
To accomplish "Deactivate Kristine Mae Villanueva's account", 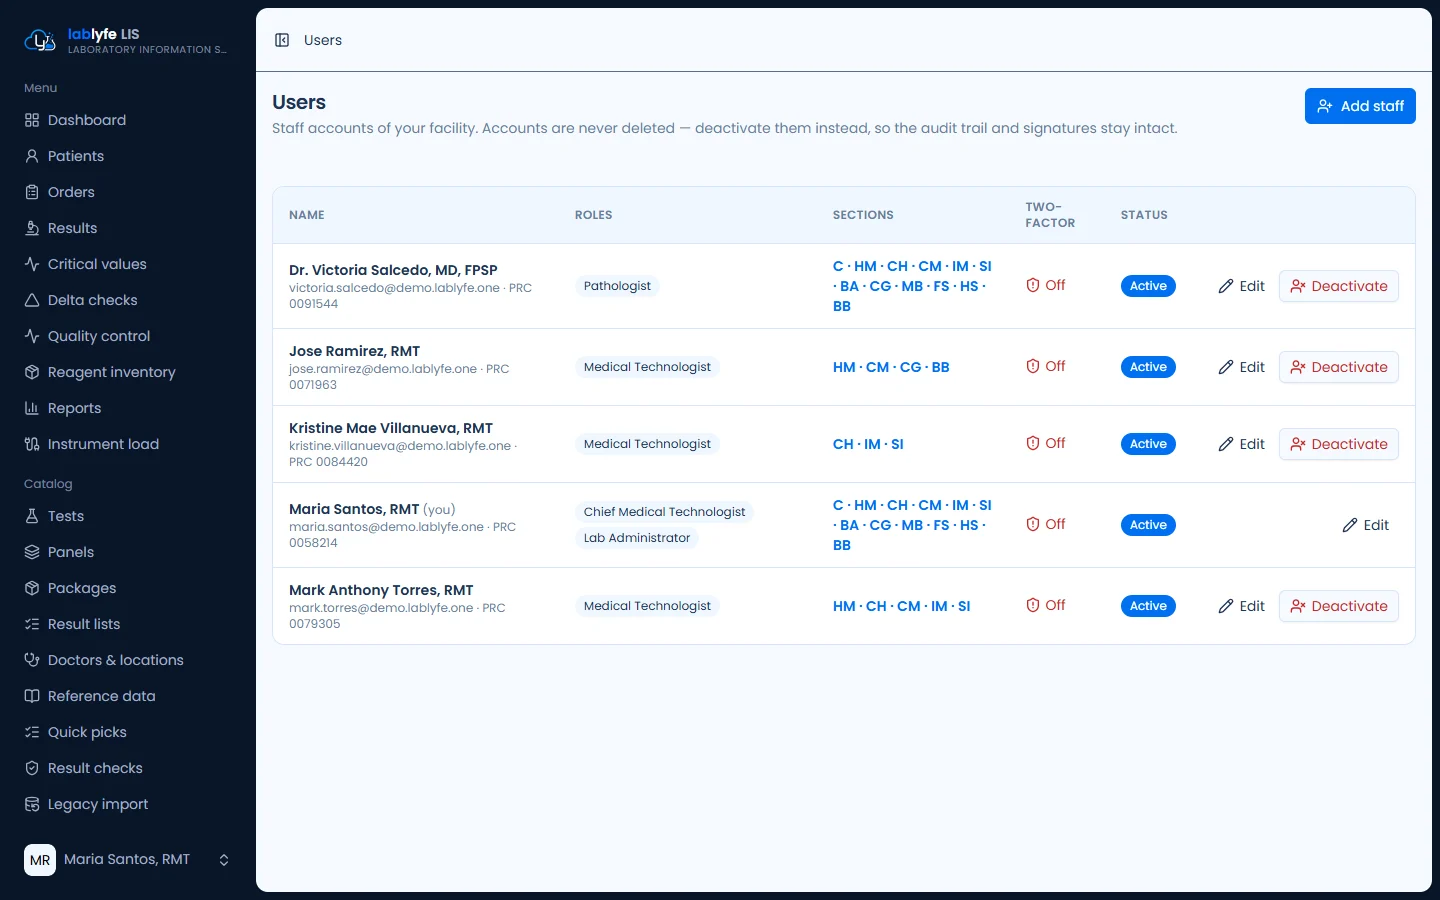I will coord(1339,444).
